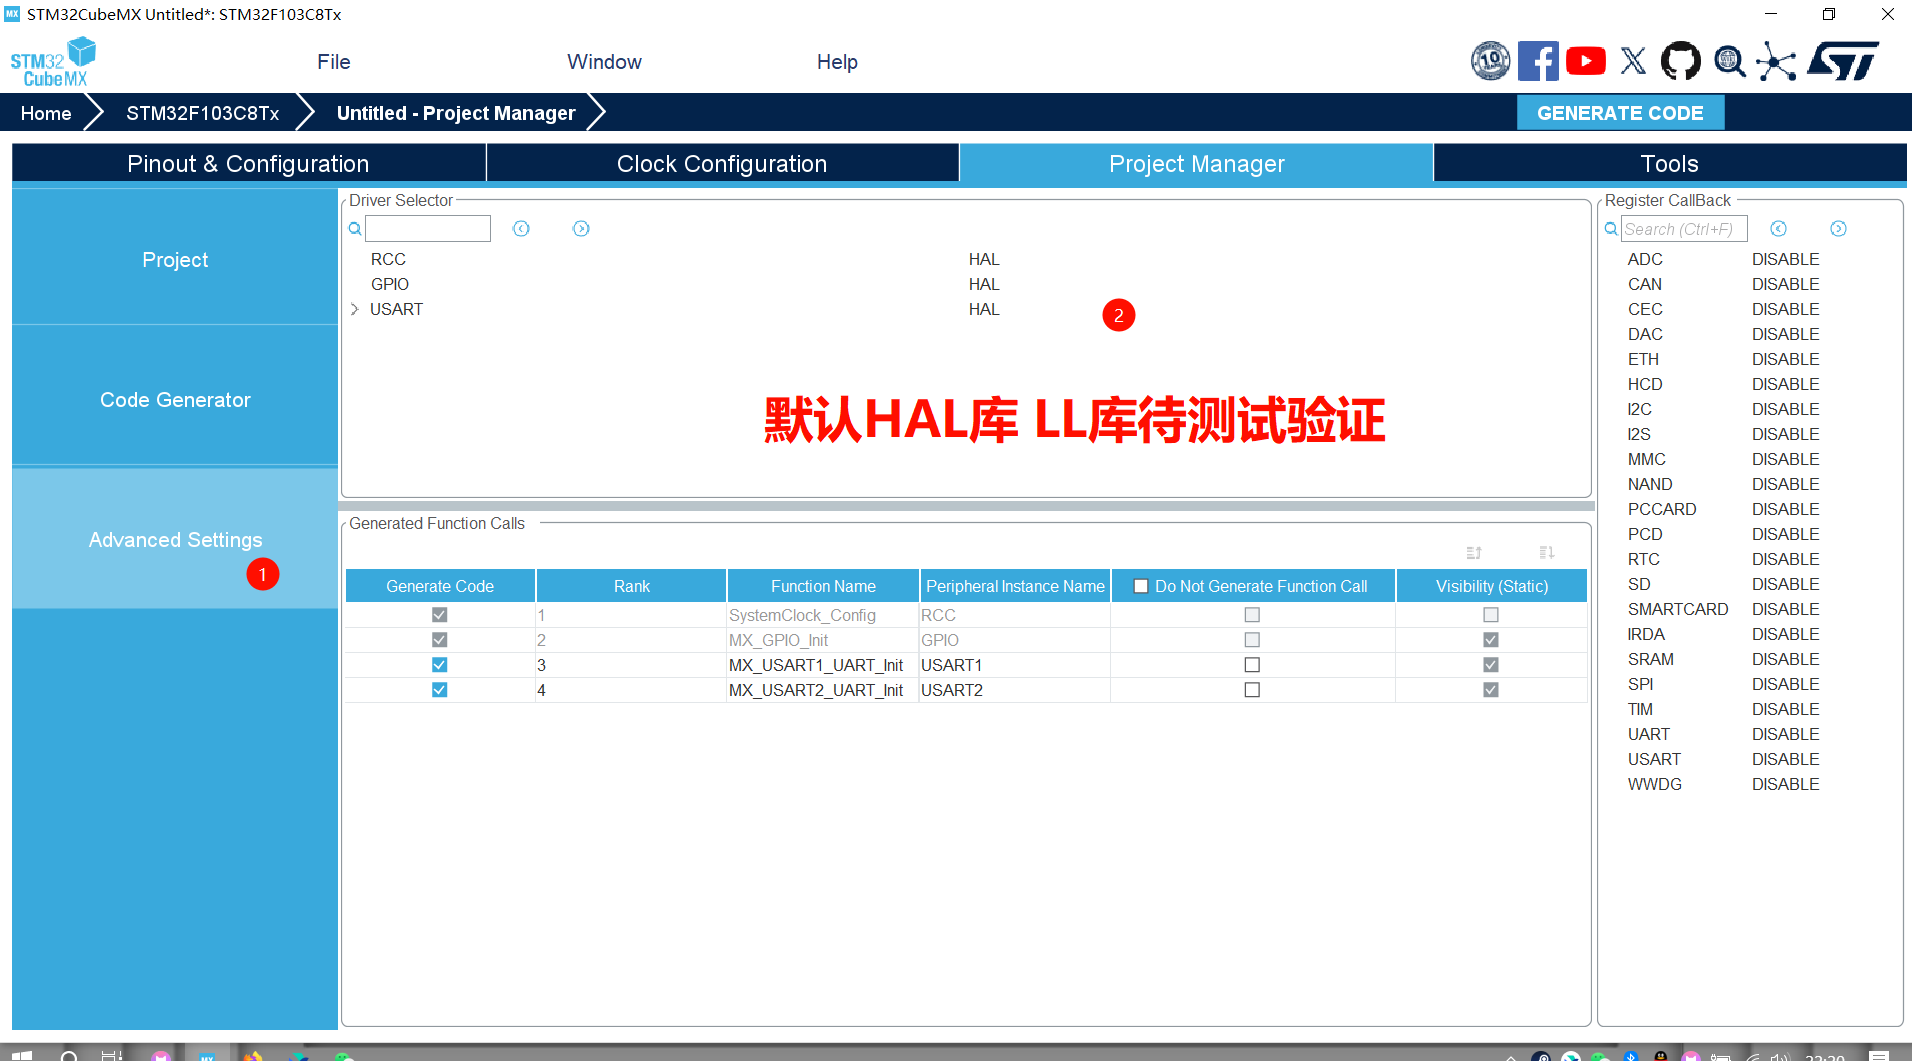
Task: Toggle Generate Code for SystemClock_Config
Action: [x=439, y=615]
